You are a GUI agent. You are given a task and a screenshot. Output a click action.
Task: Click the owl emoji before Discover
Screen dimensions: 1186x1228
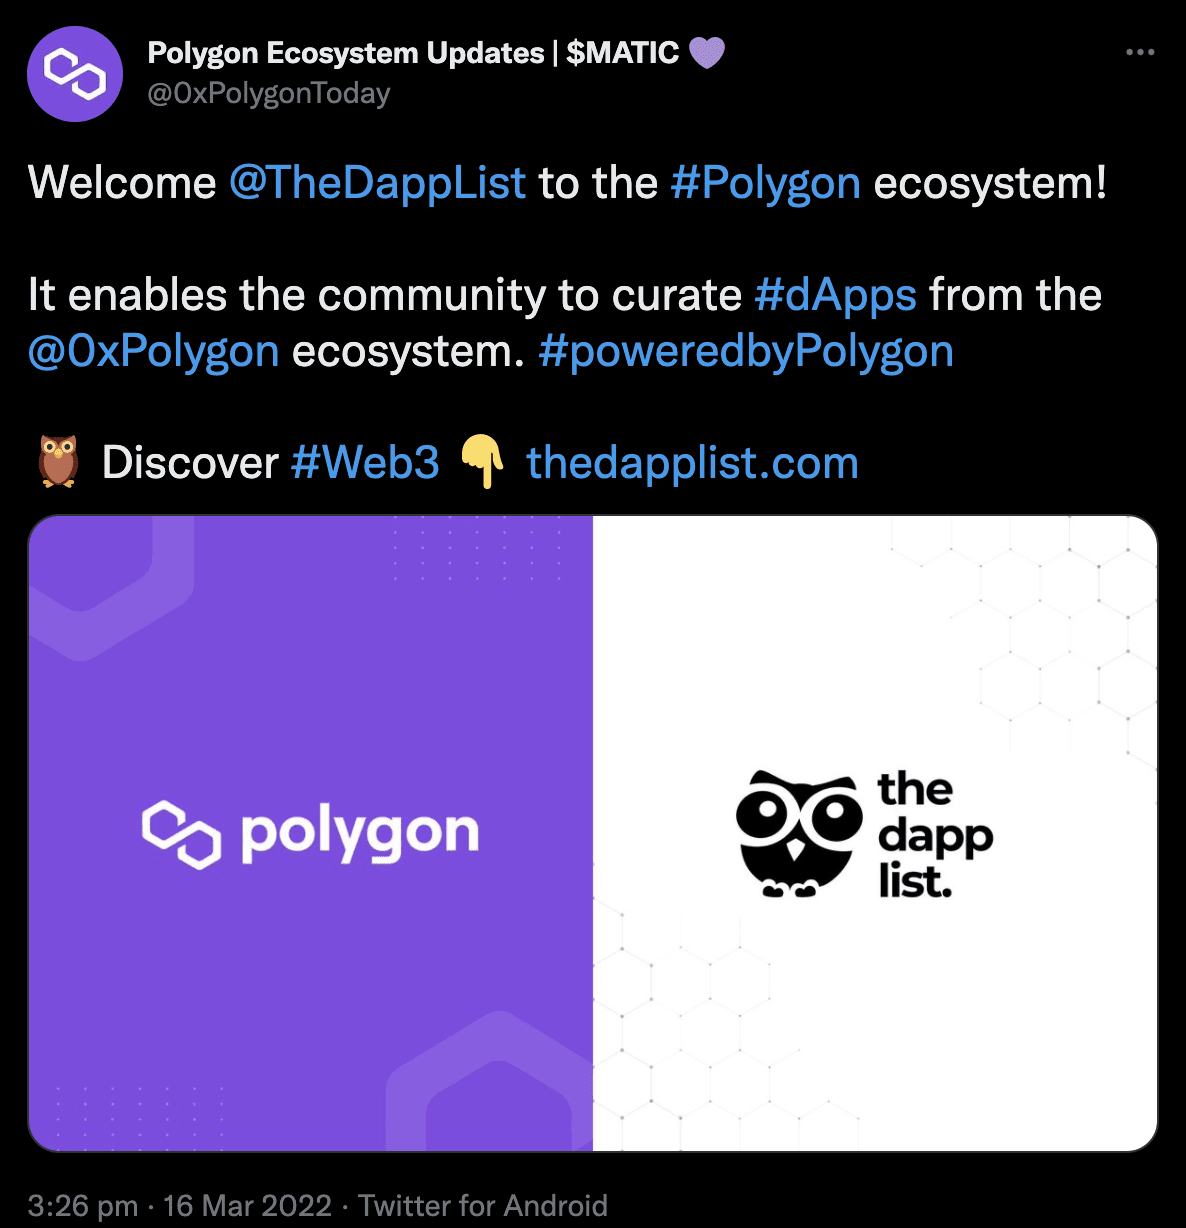point(58,462)
